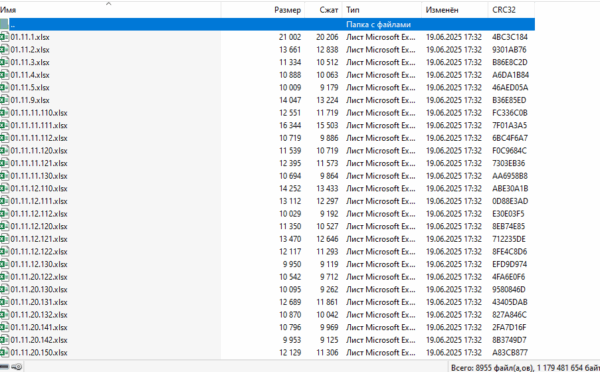Click CRC32 value 0D88E3AD
600x372 pixels.
tap(510, 201)
